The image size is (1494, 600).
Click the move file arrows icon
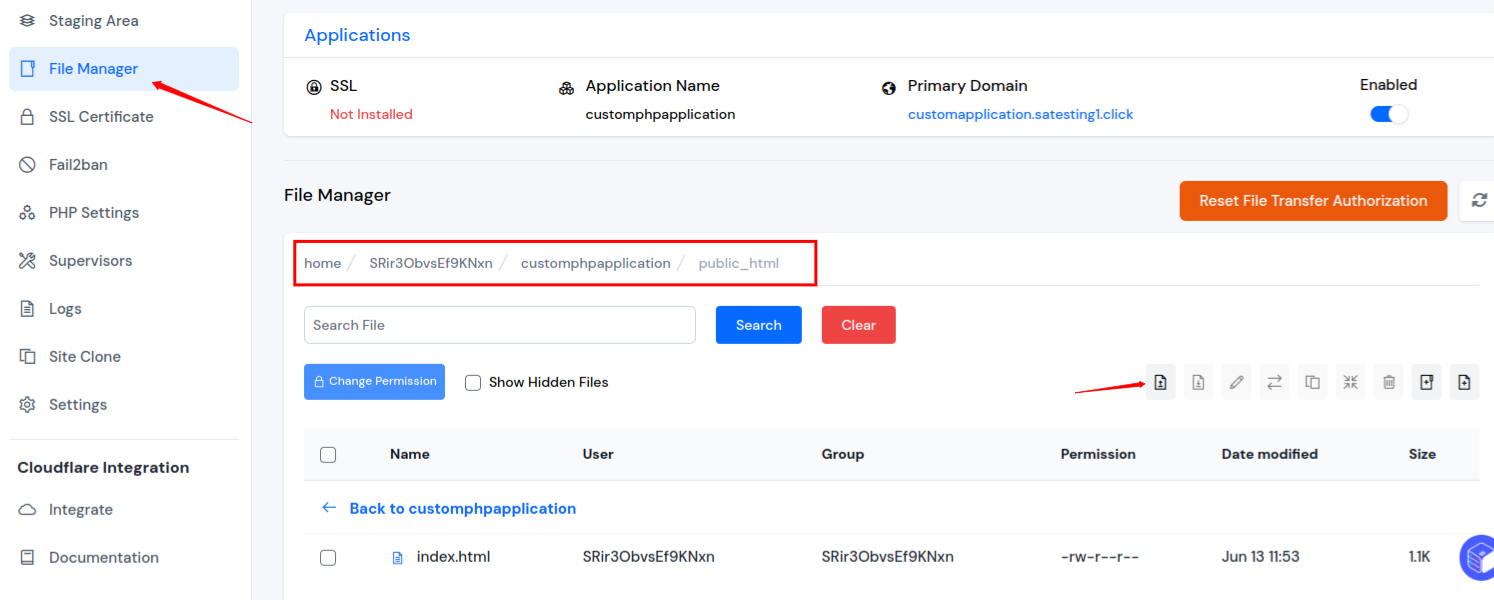pyautogui.click(x=1274, y=382)
